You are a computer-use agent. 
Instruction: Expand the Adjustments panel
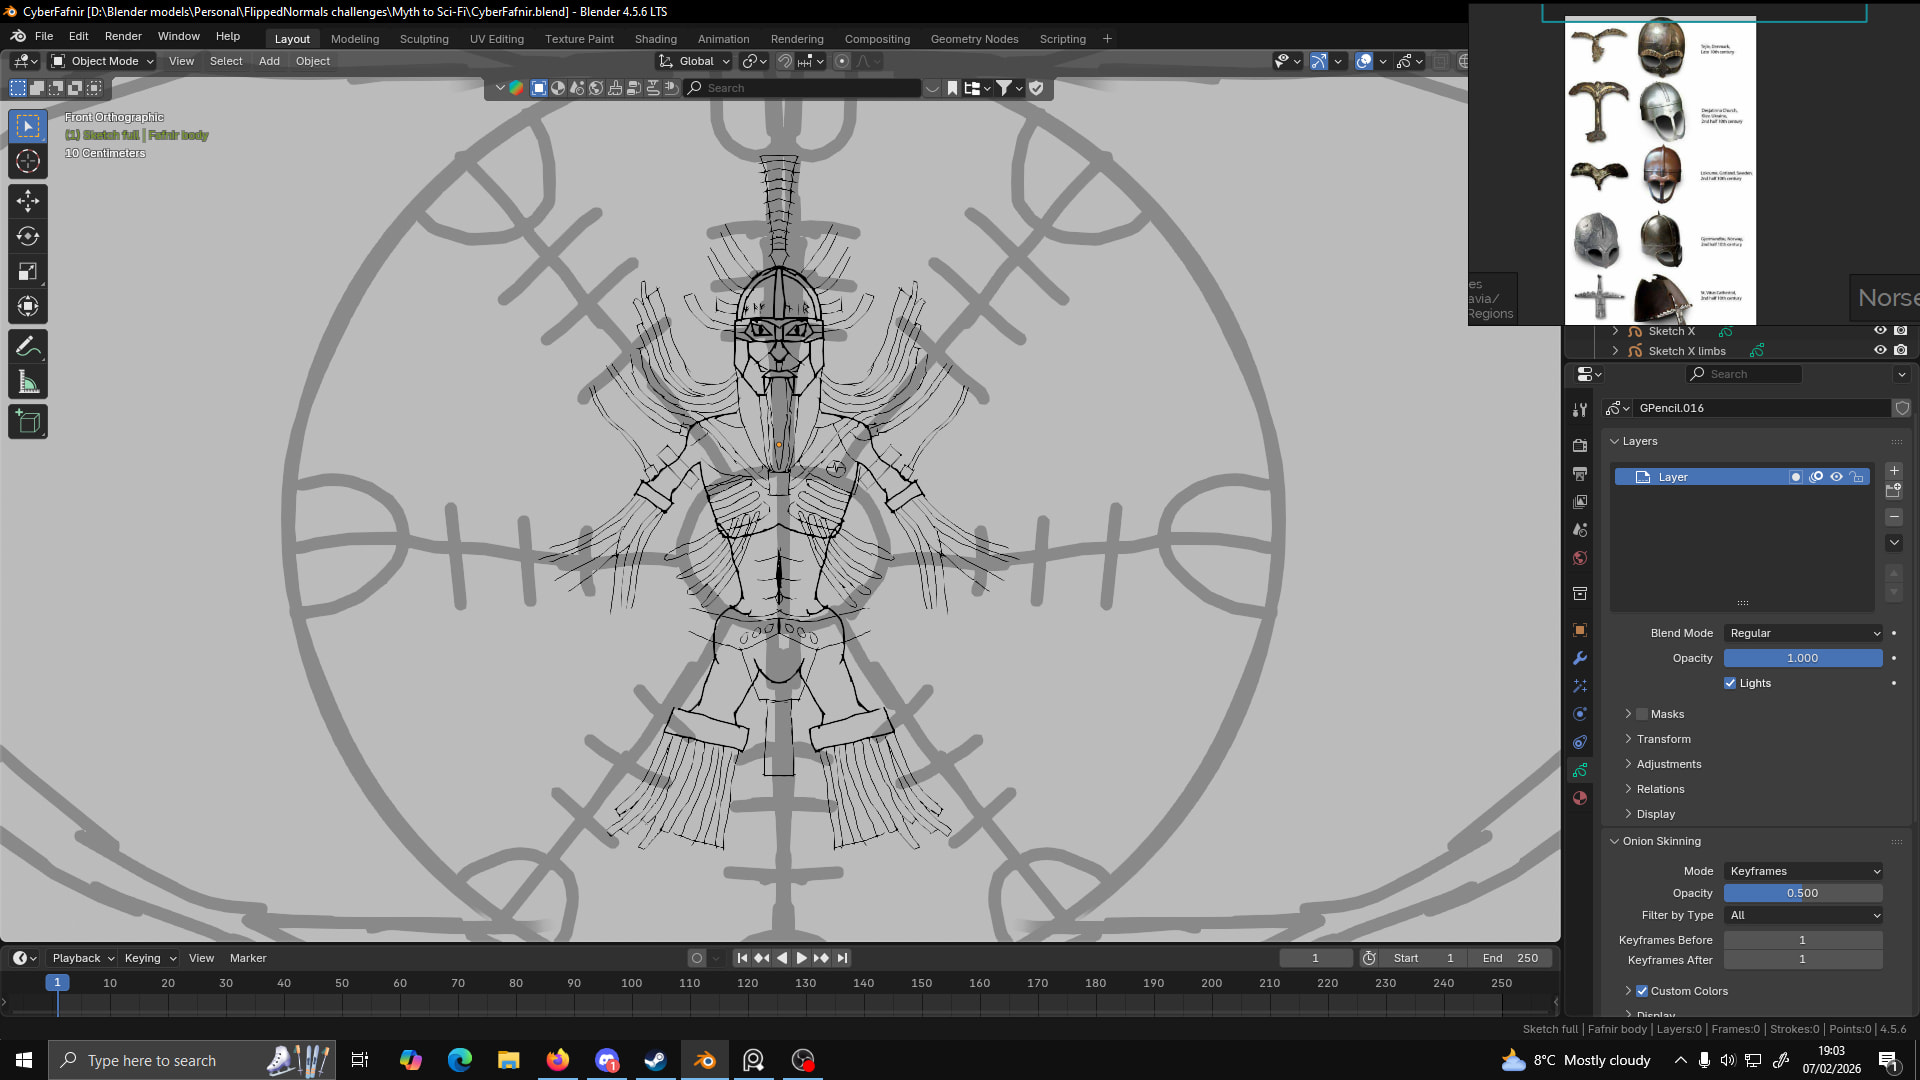(x=1668, y=764)
